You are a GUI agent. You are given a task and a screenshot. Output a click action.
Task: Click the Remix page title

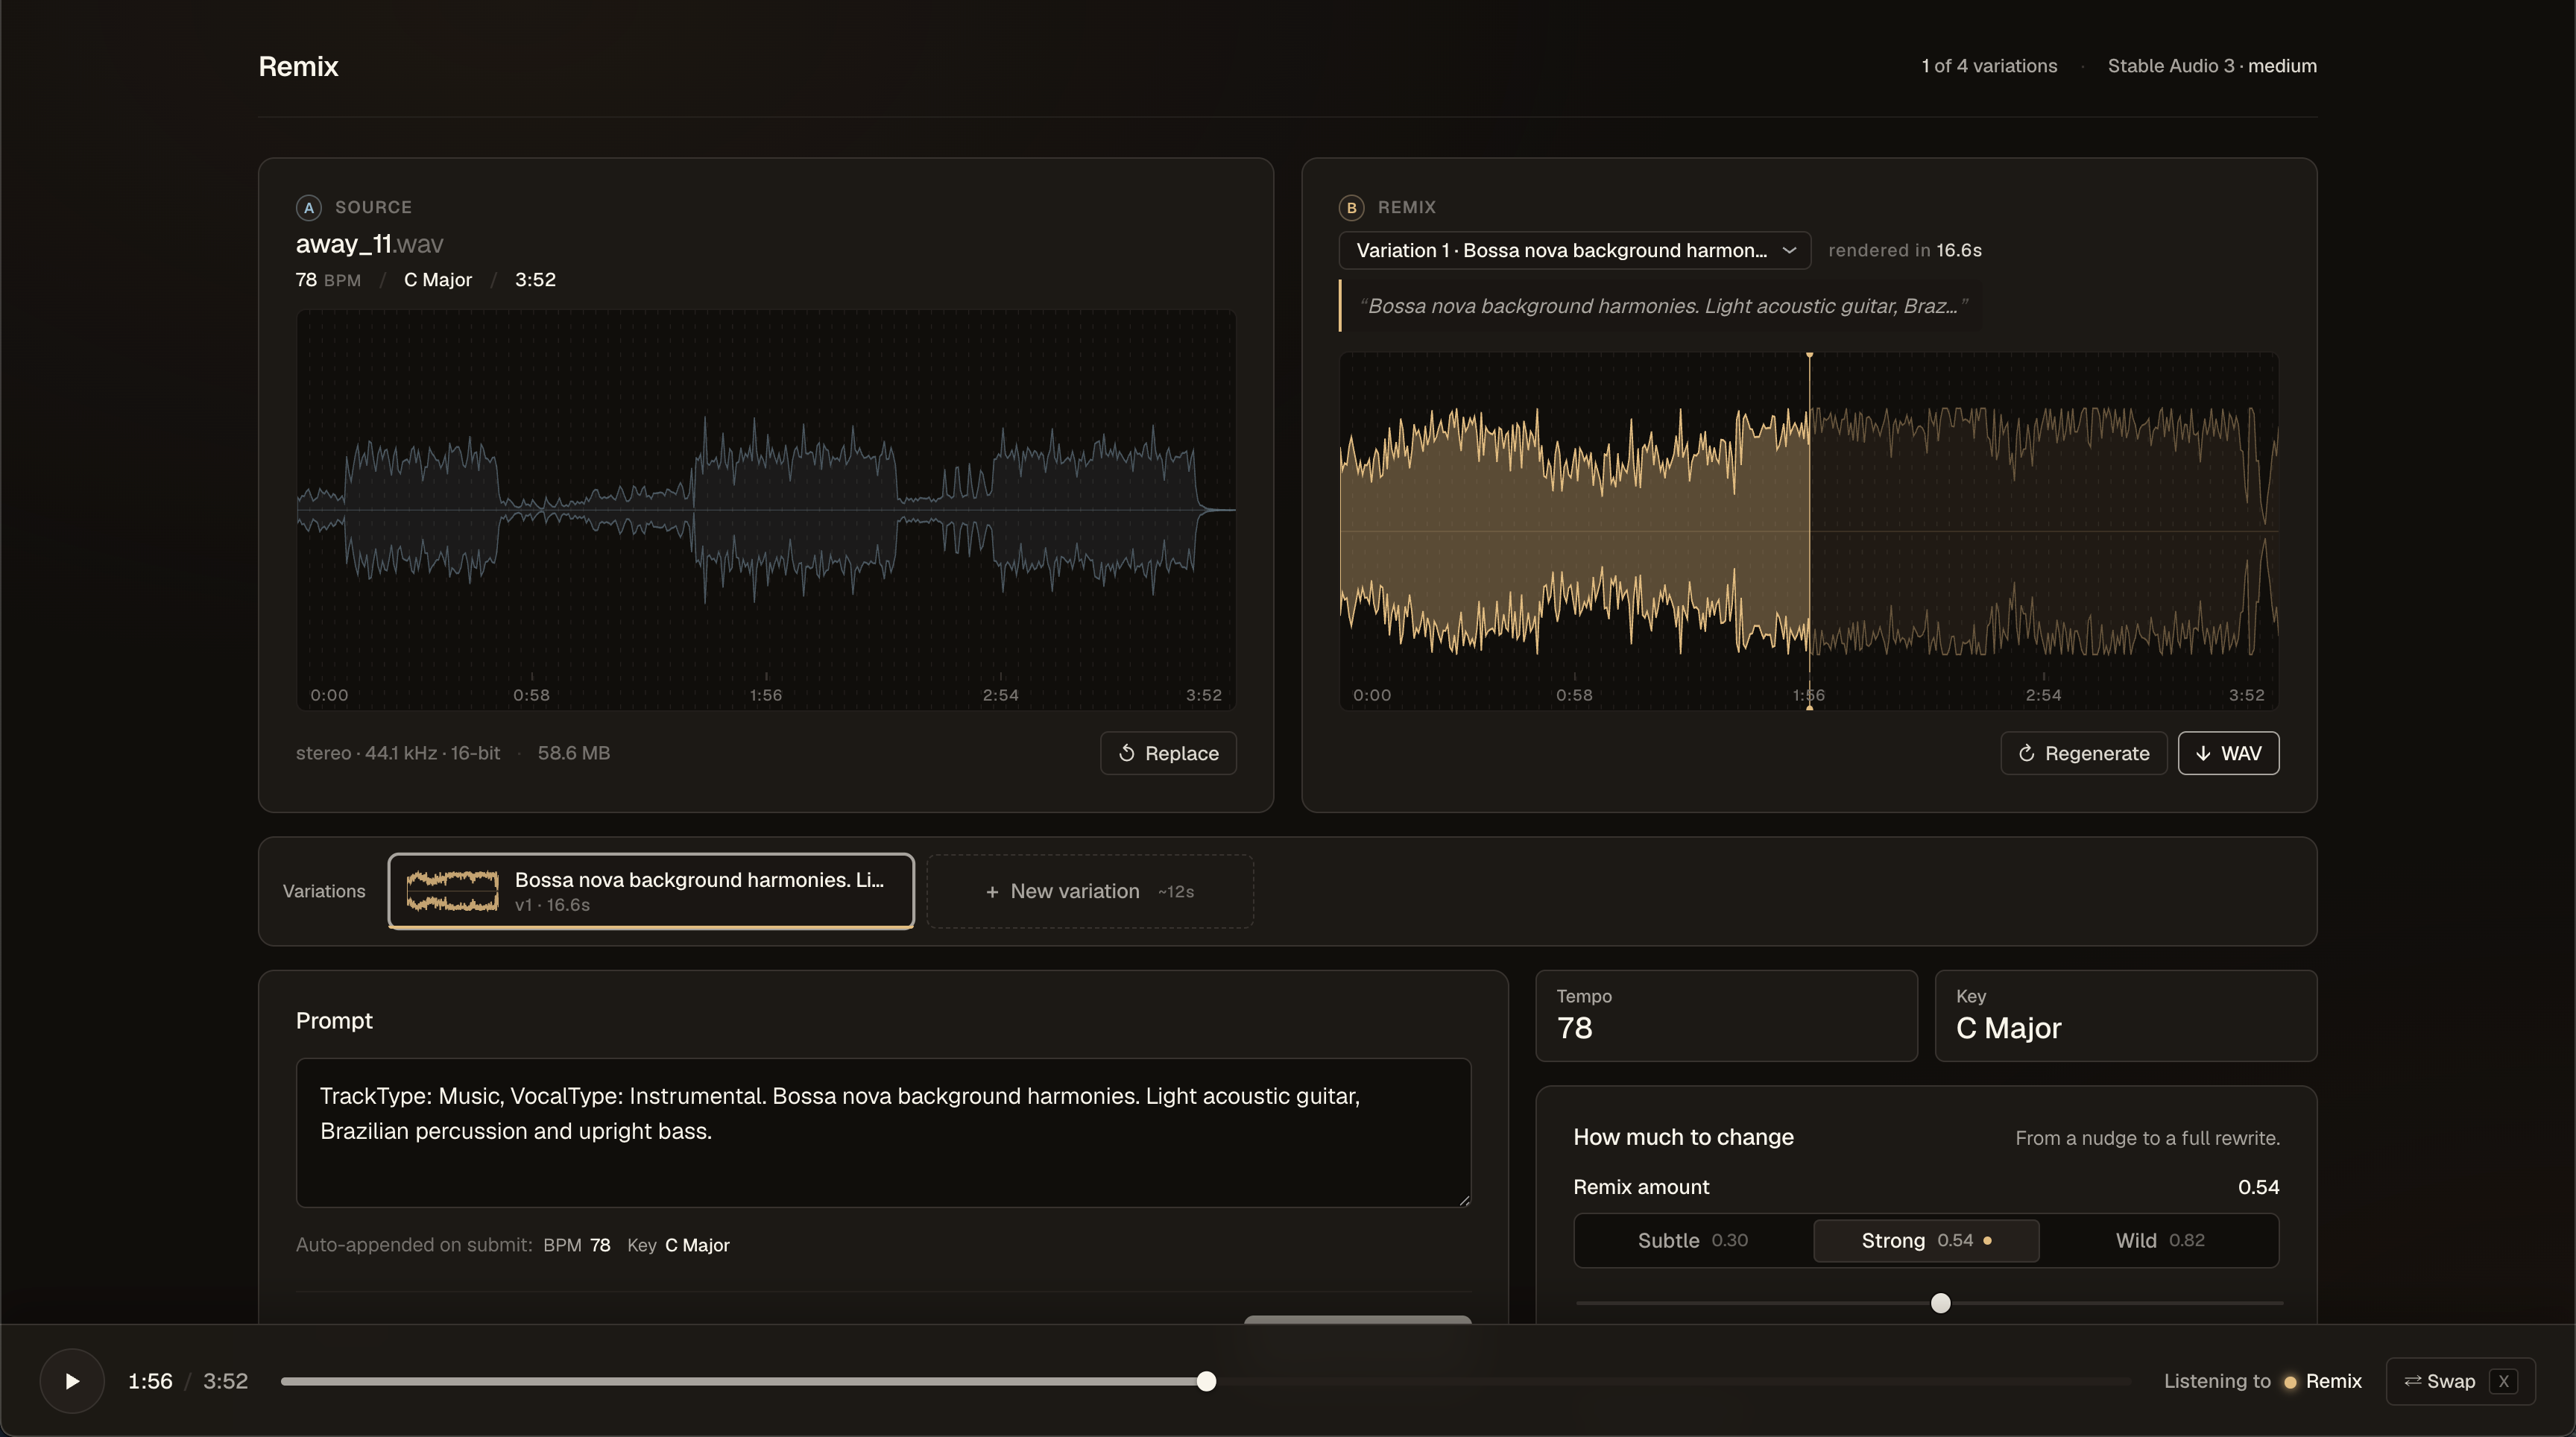[298, 66]
